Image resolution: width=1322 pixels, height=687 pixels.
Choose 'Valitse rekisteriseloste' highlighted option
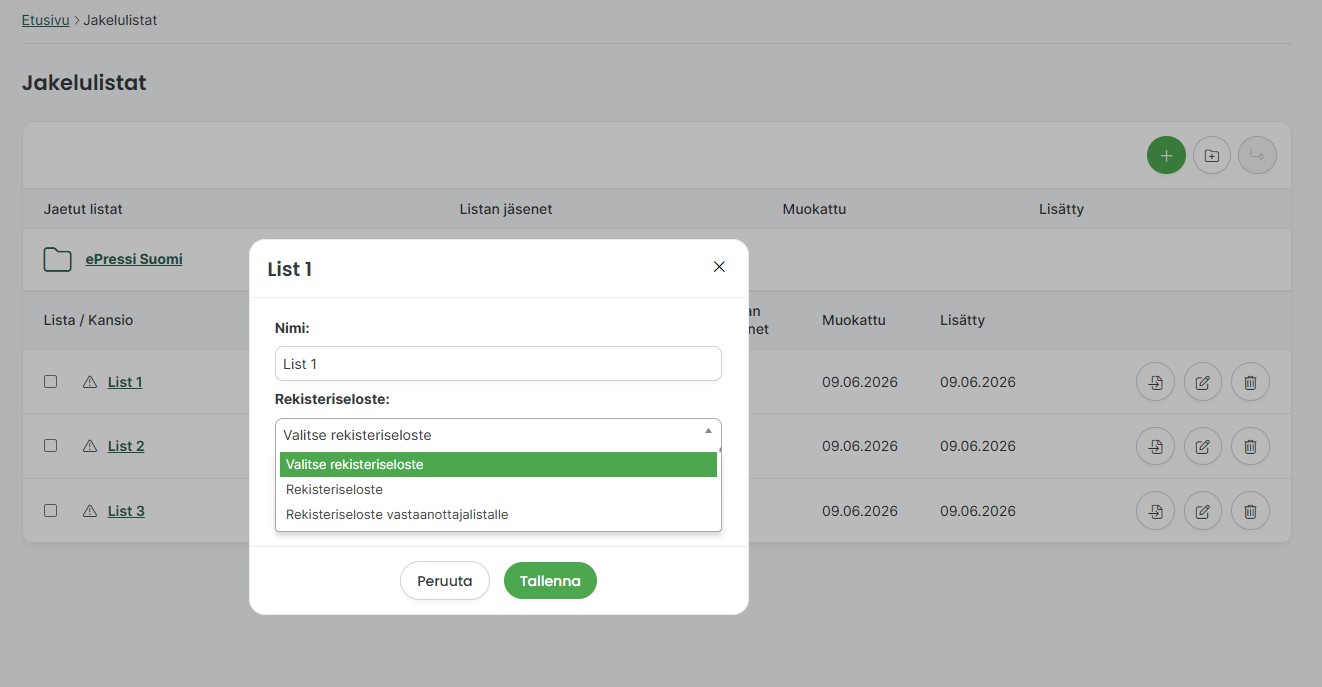498,465
